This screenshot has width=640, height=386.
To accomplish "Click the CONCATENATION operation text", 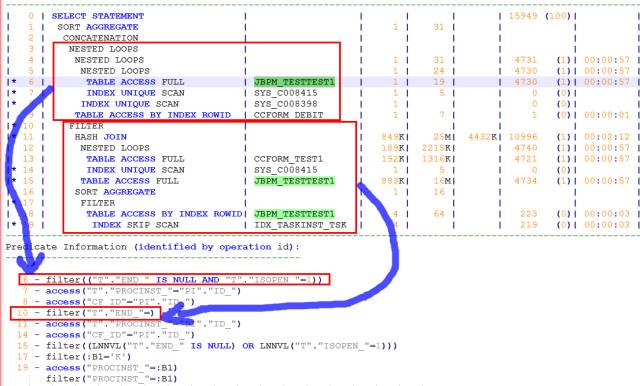I will click(x=100, y=38).
